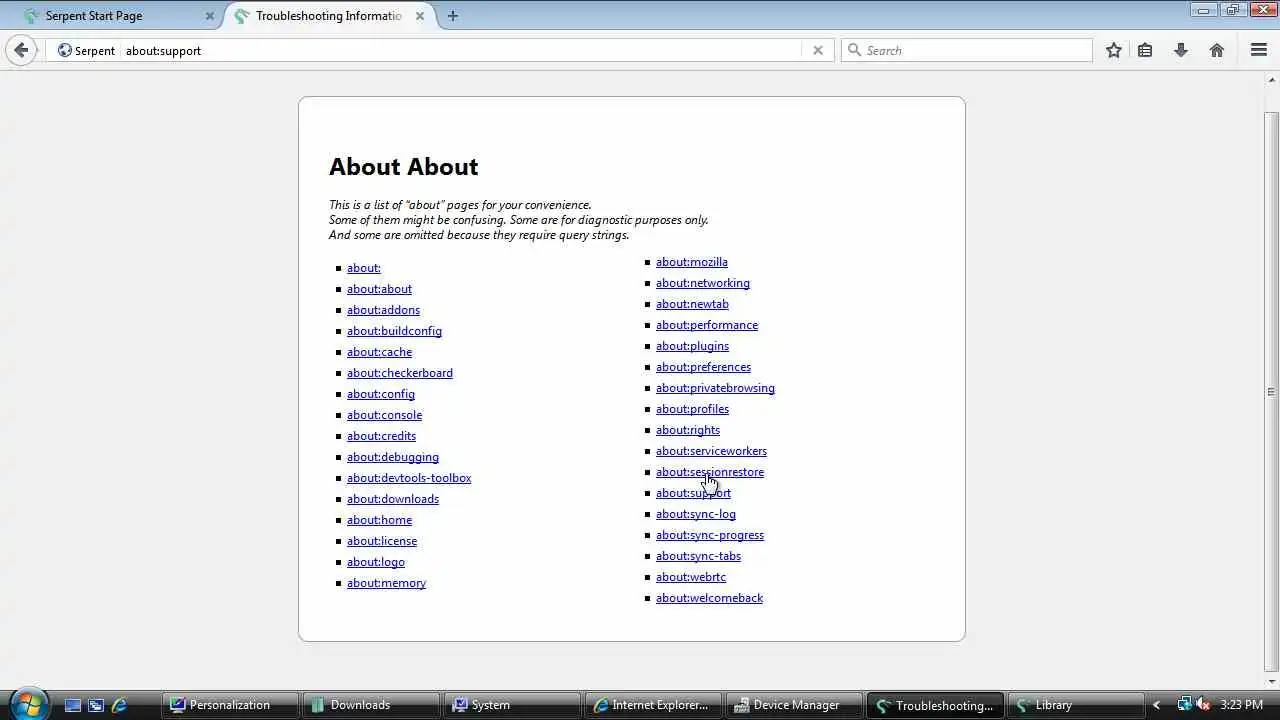Open the about:checkerboard link

400,373
